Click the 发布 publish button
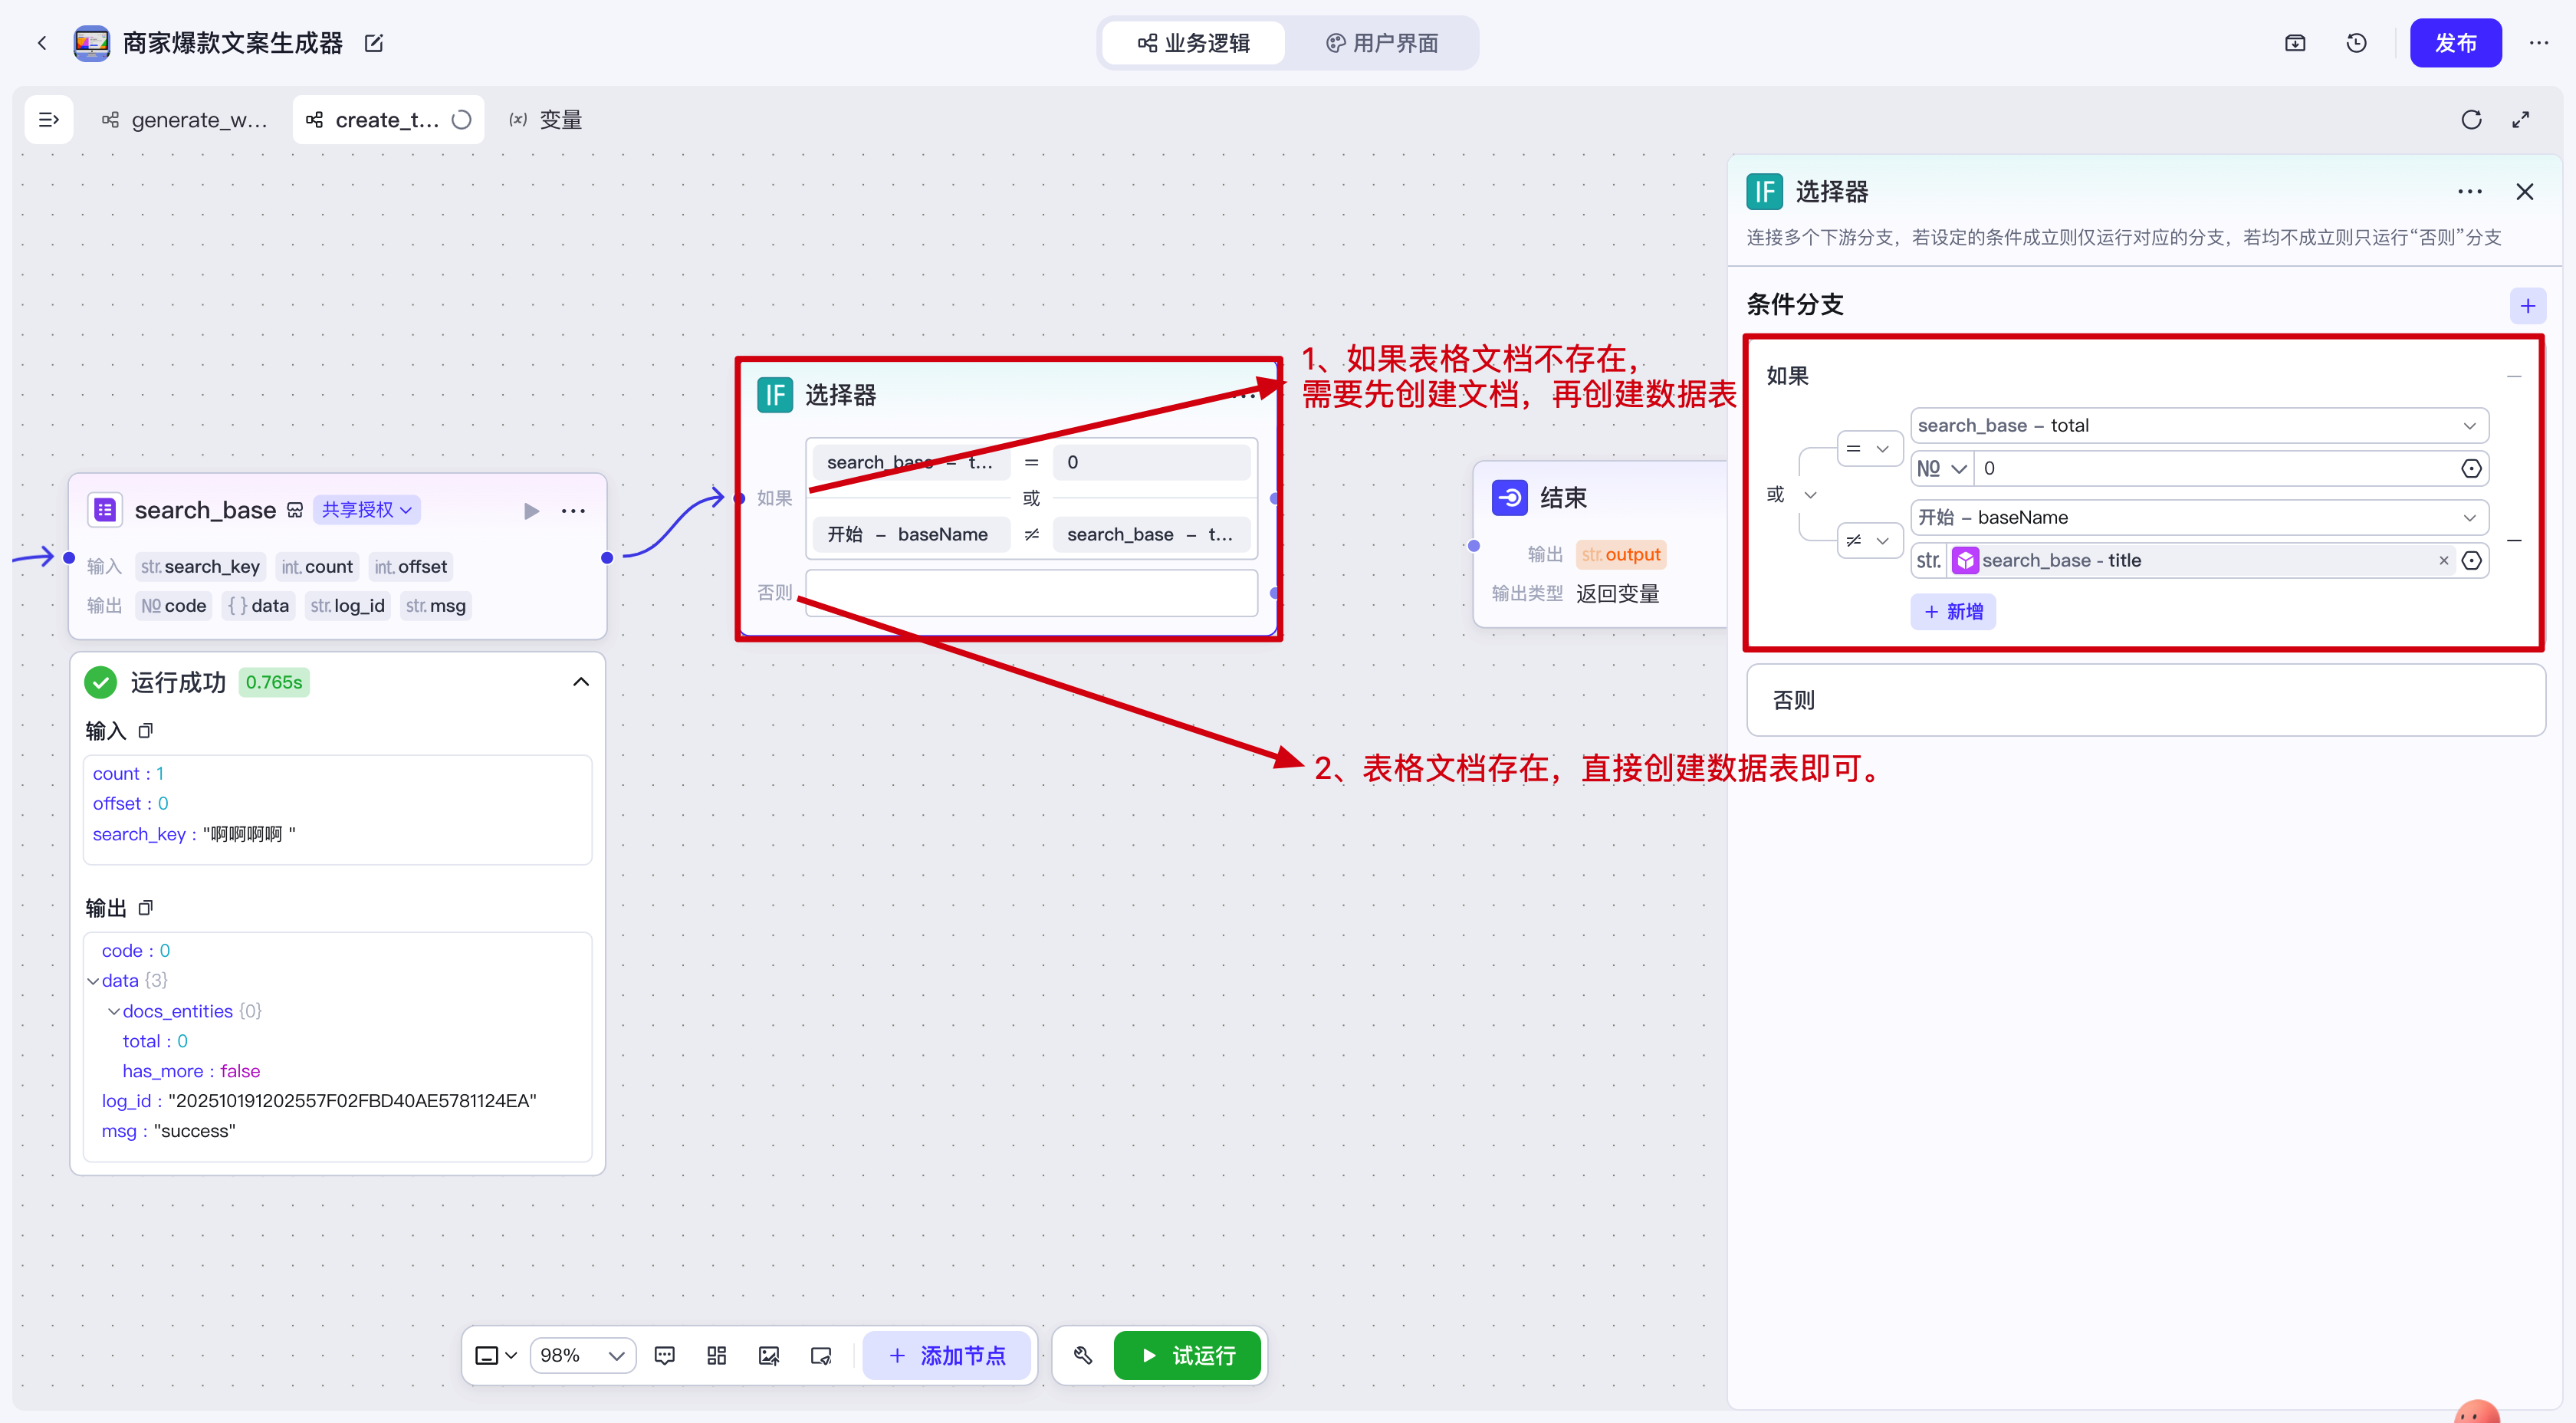 [2454, 43]
